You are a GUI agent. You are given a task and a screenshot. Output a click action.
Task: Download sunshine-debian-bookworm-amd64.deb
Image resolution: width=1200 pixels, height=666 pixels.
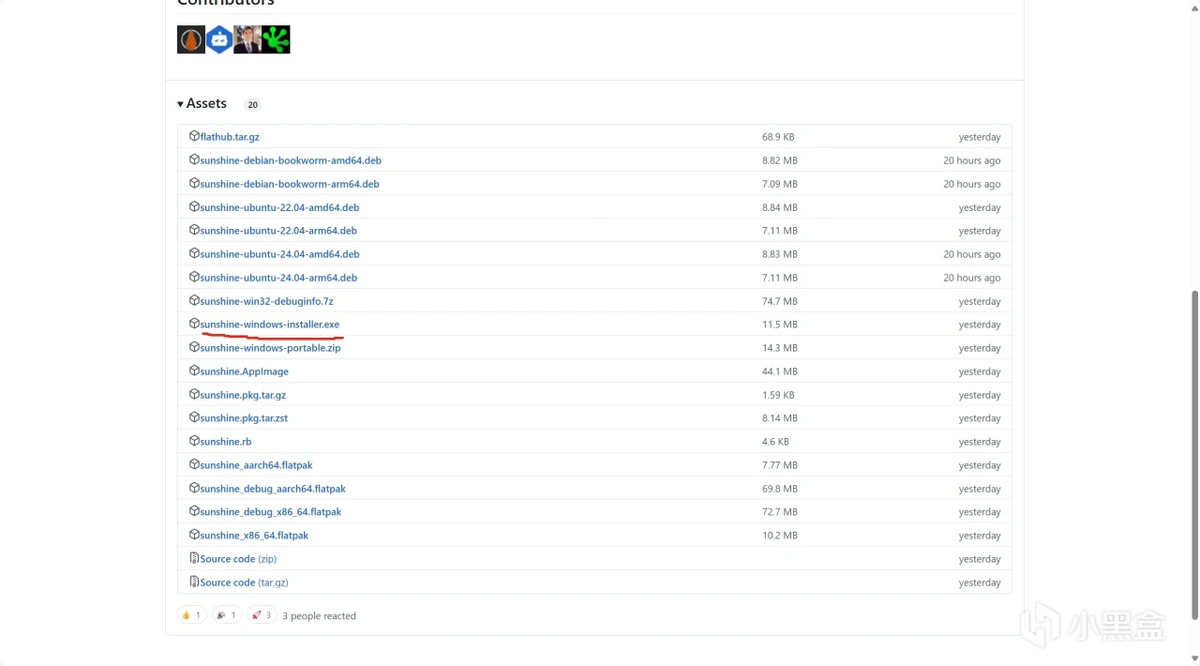coord(290,160)
